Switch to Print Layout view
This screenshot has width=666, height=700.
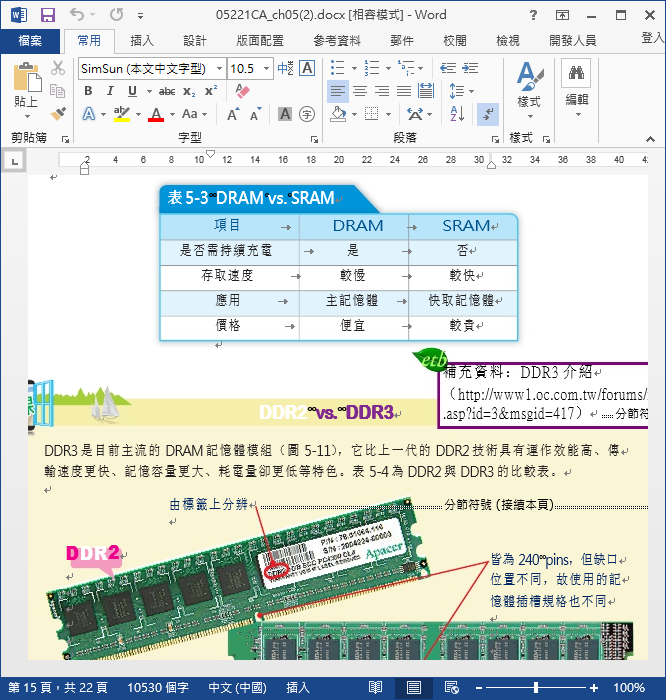point(414,688)
